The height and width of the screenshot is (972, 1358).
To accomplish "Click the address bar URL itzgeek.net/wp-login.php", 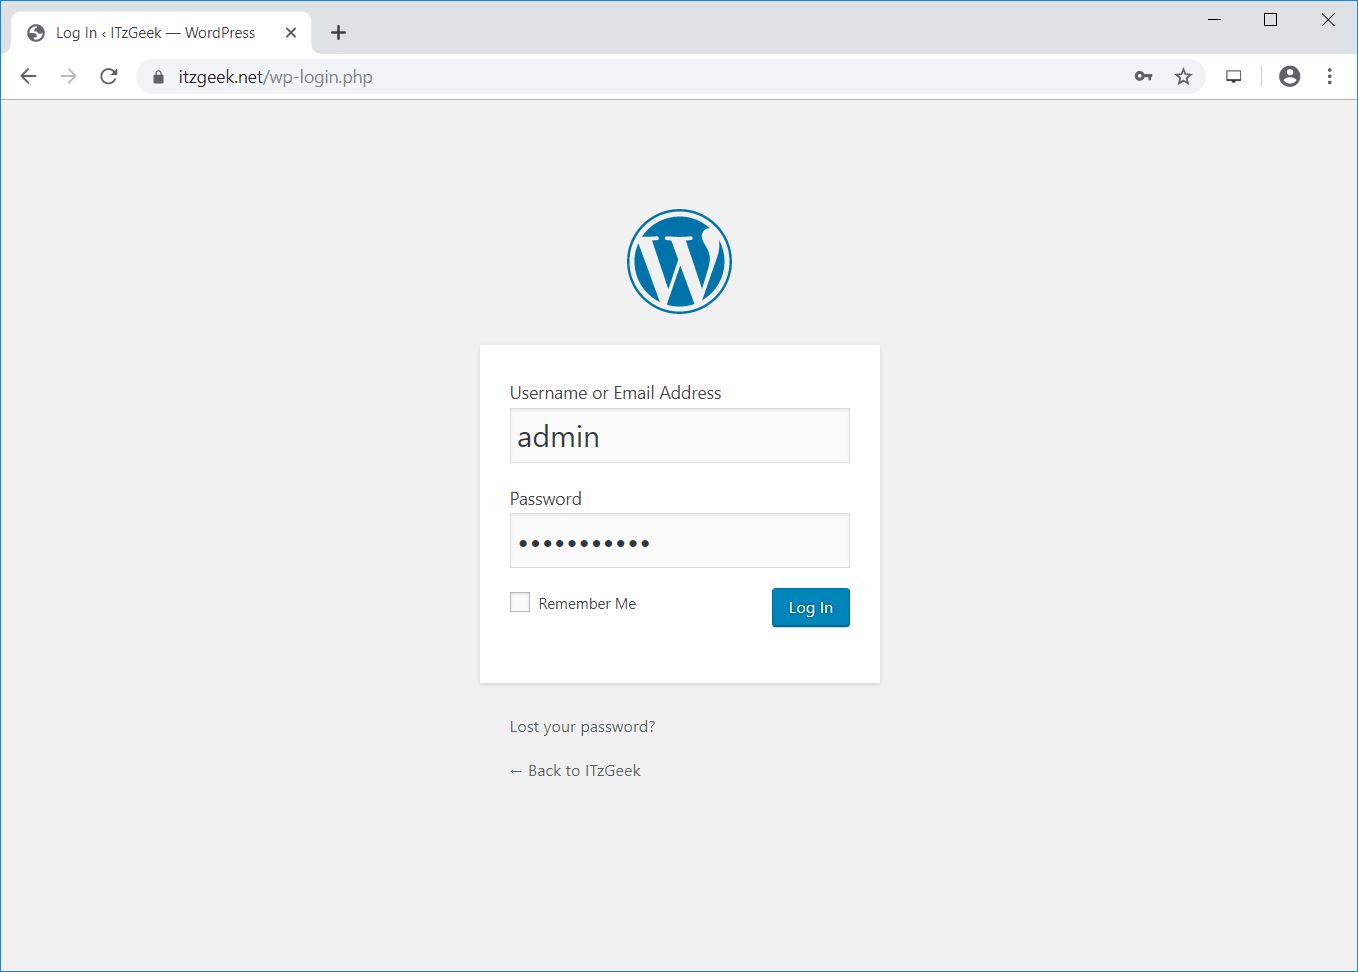I will coord(275,77).
